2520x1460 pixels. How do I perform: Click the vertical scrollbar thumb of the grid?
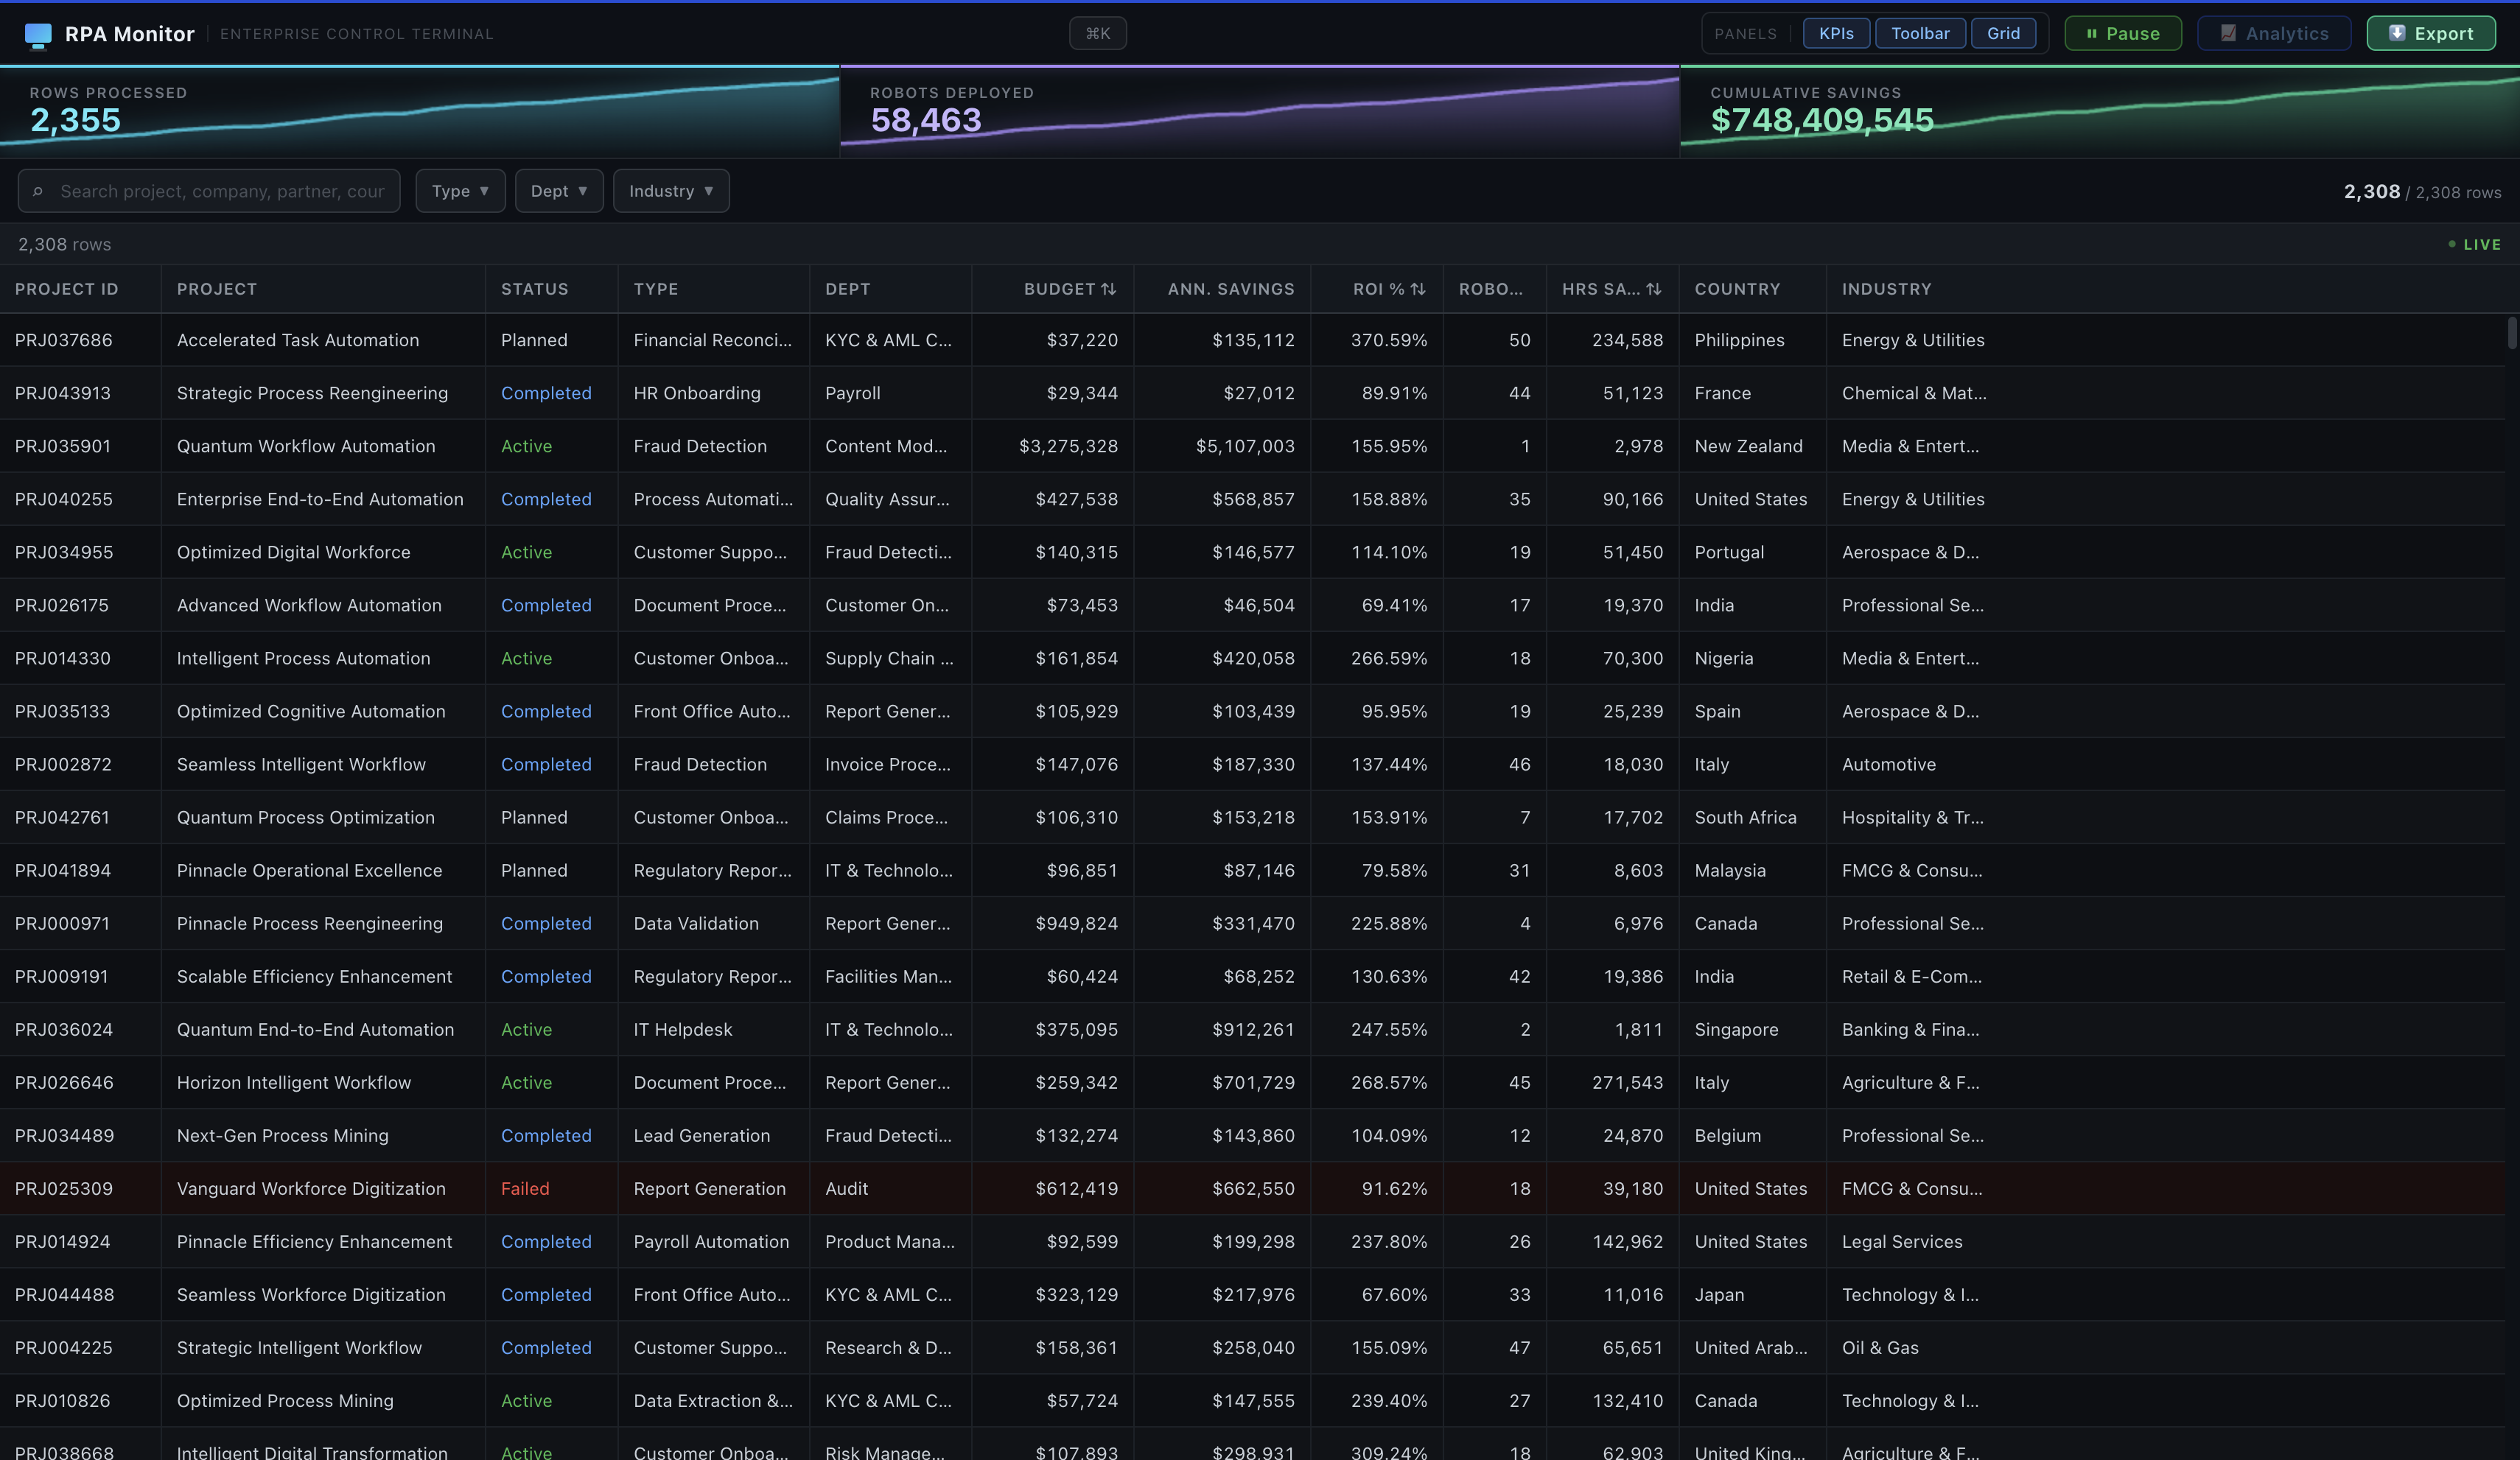tap(2511, 332)
